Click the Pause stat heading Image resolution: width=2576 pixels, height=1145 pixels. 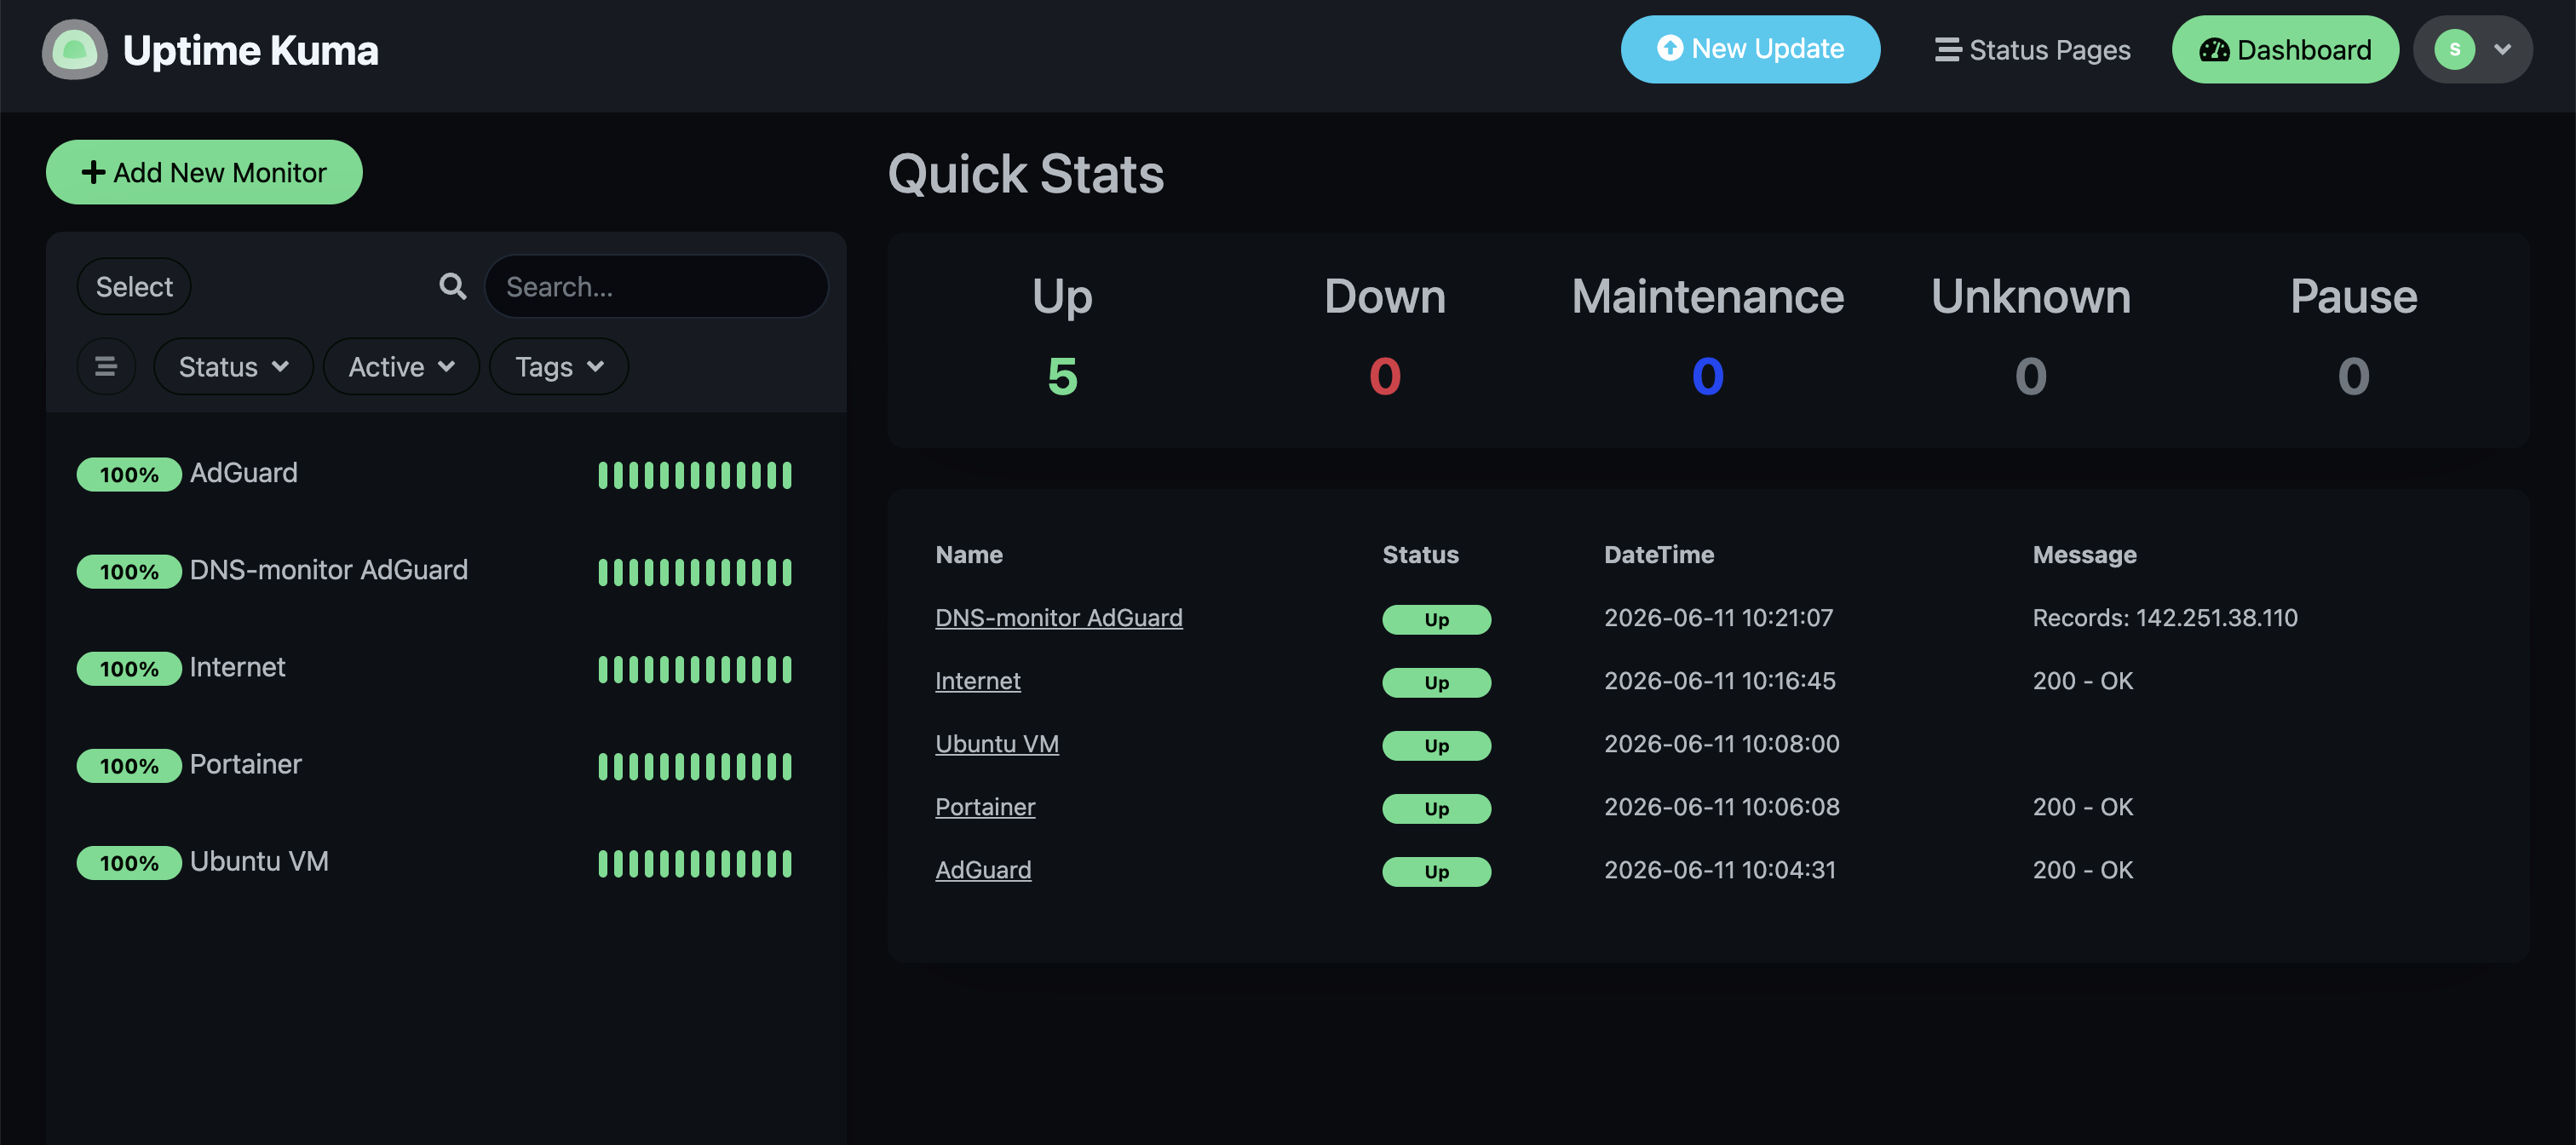point(2353,296)
